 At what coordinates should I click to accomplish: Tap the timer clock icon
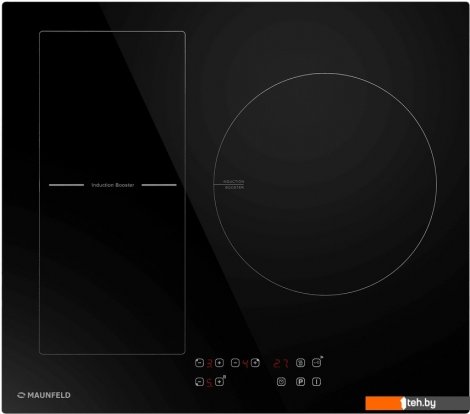pos(281,382)
